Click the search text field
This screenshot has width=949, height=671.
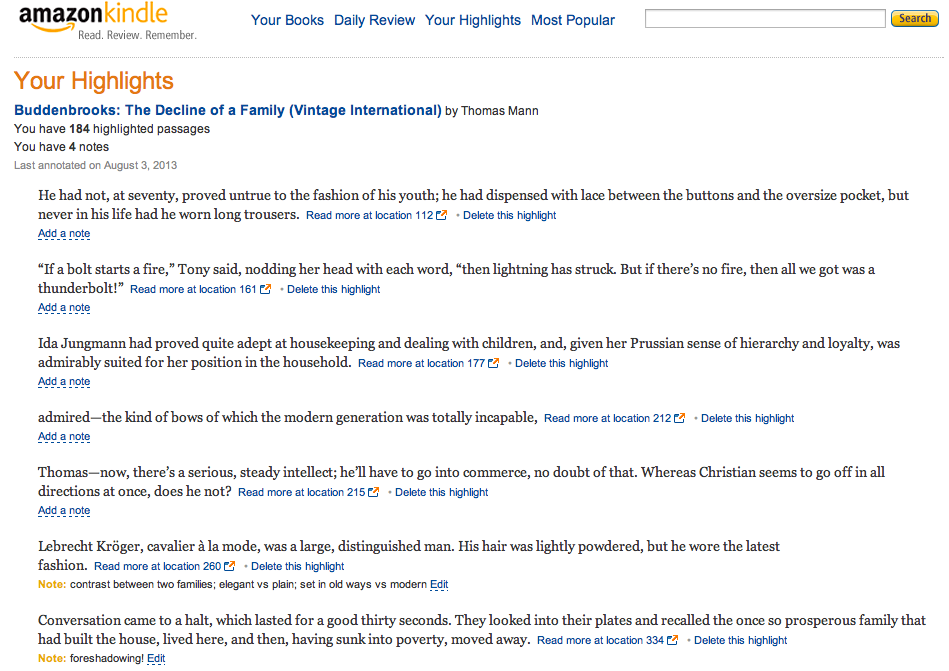(764, 19)
